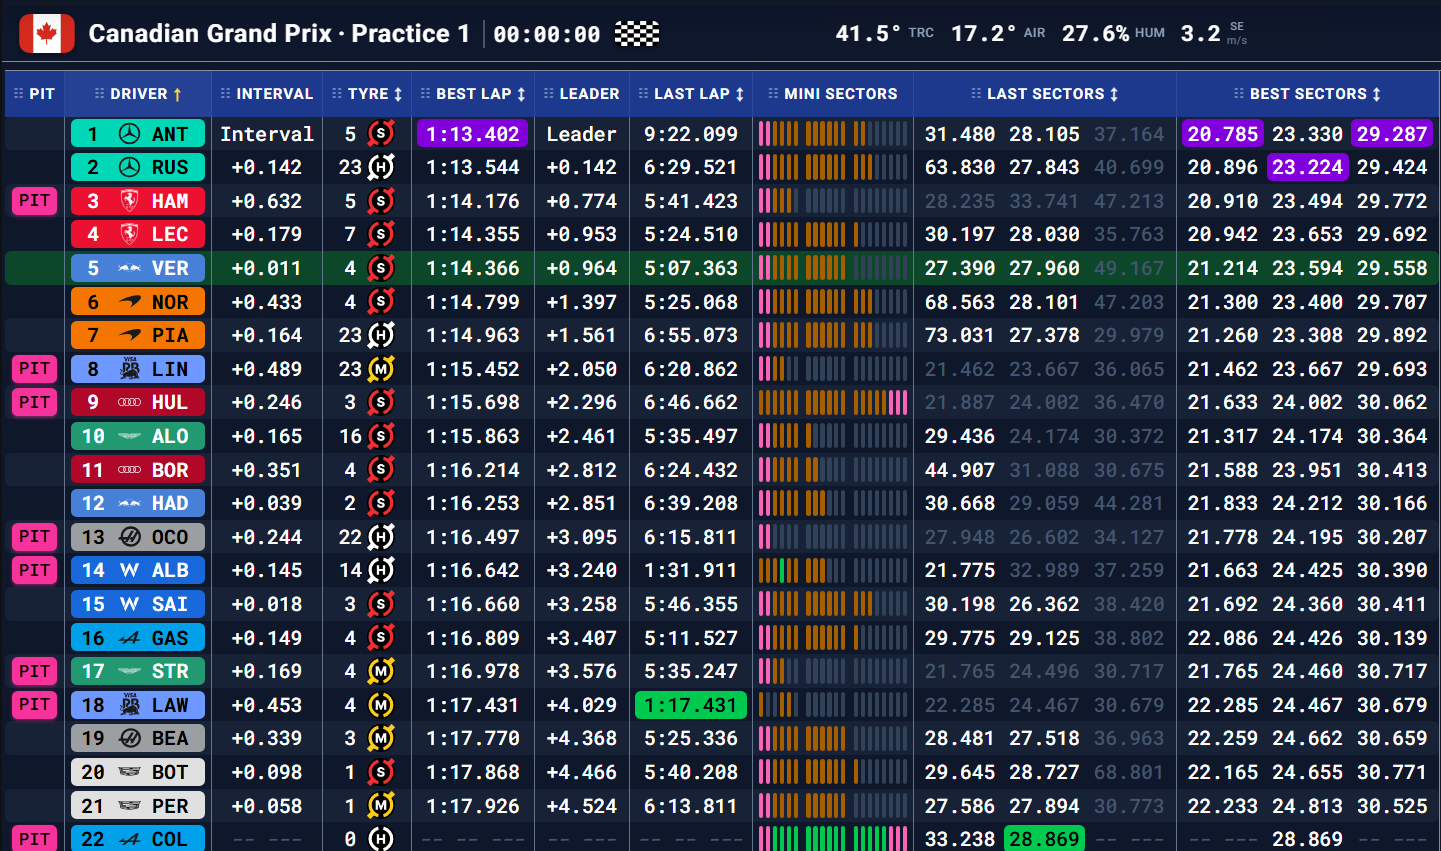
Task: Grab the LAST SECTORS column drag handle
Action: point(976,94)
